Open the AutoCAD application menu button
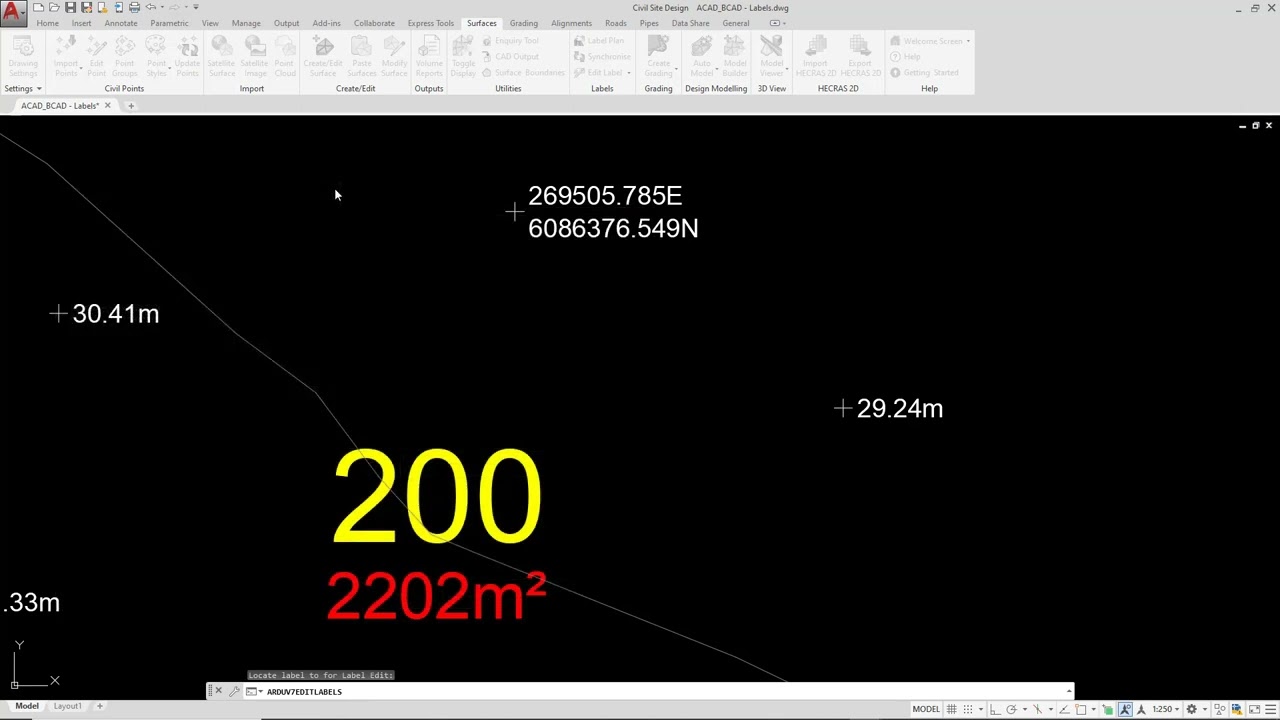The height and width of the screenshot is (720, 1280). 13,14
